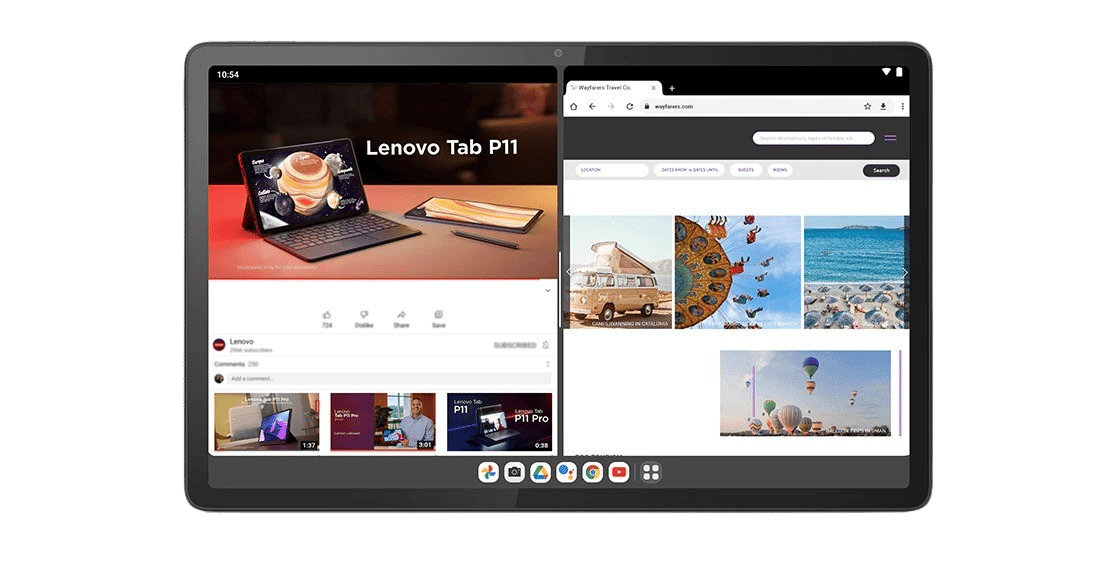Open YouTube from the dock
Viewport: 1116px width, 567px height.
tap(619, 472)
